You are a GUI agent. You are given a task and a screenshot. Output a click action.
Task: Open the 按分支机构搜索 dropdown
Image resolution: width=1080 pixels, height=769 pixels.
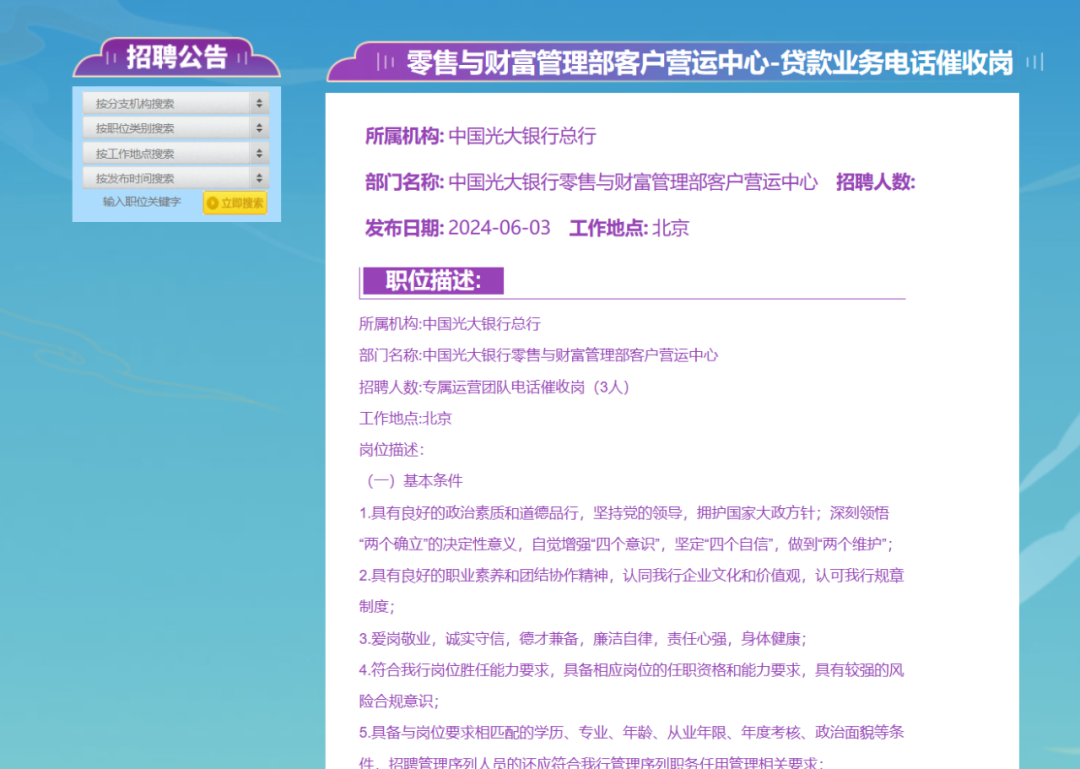176,103
